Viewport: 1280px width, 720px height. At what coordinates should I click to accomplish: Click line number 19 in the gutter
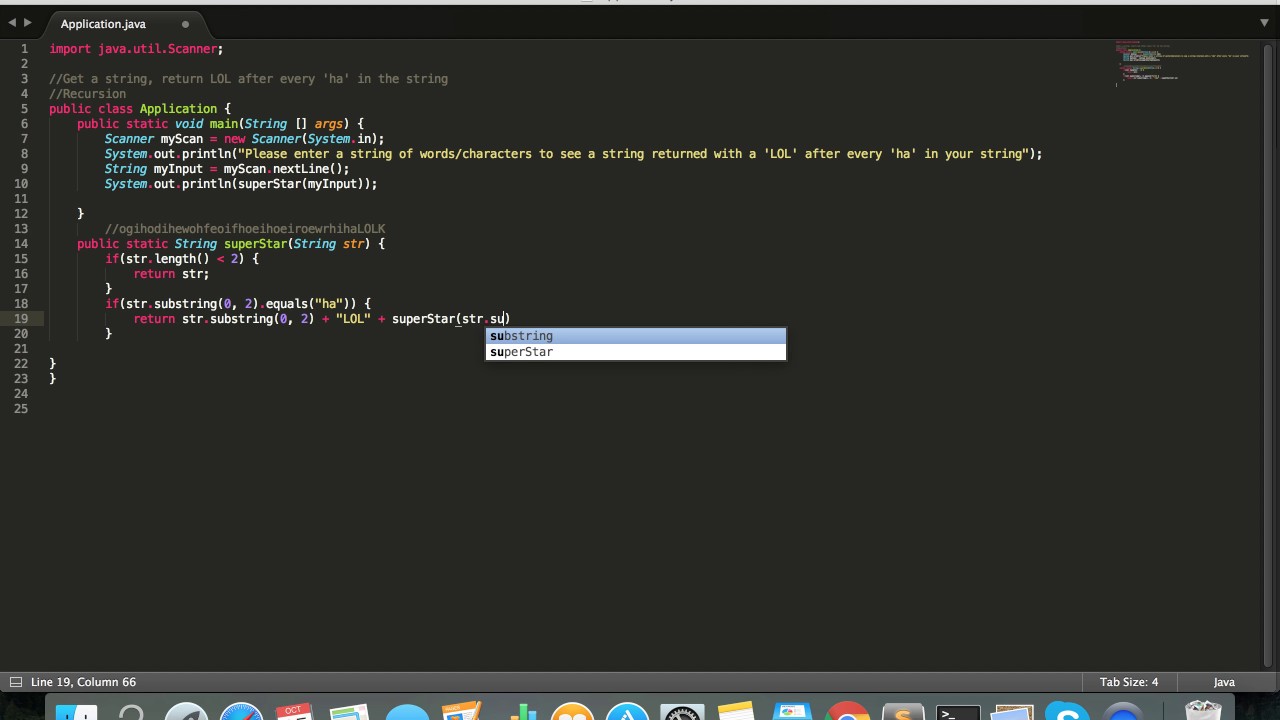tap(21, 319)
